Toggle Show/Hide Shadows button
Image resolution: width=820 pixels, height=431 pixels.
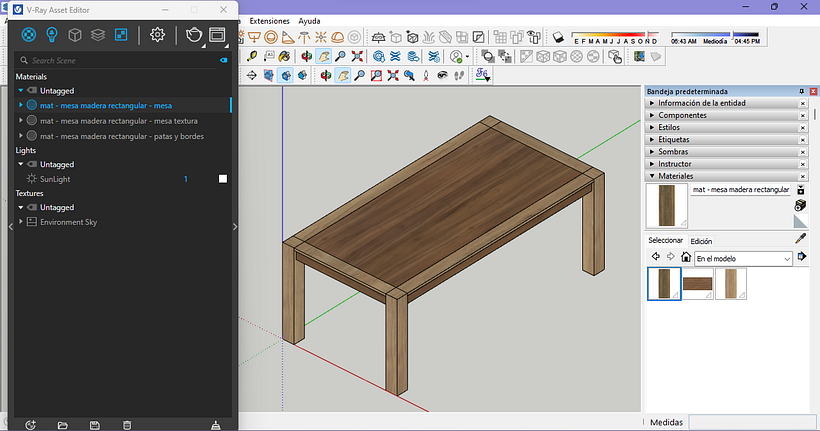(558, 37)
